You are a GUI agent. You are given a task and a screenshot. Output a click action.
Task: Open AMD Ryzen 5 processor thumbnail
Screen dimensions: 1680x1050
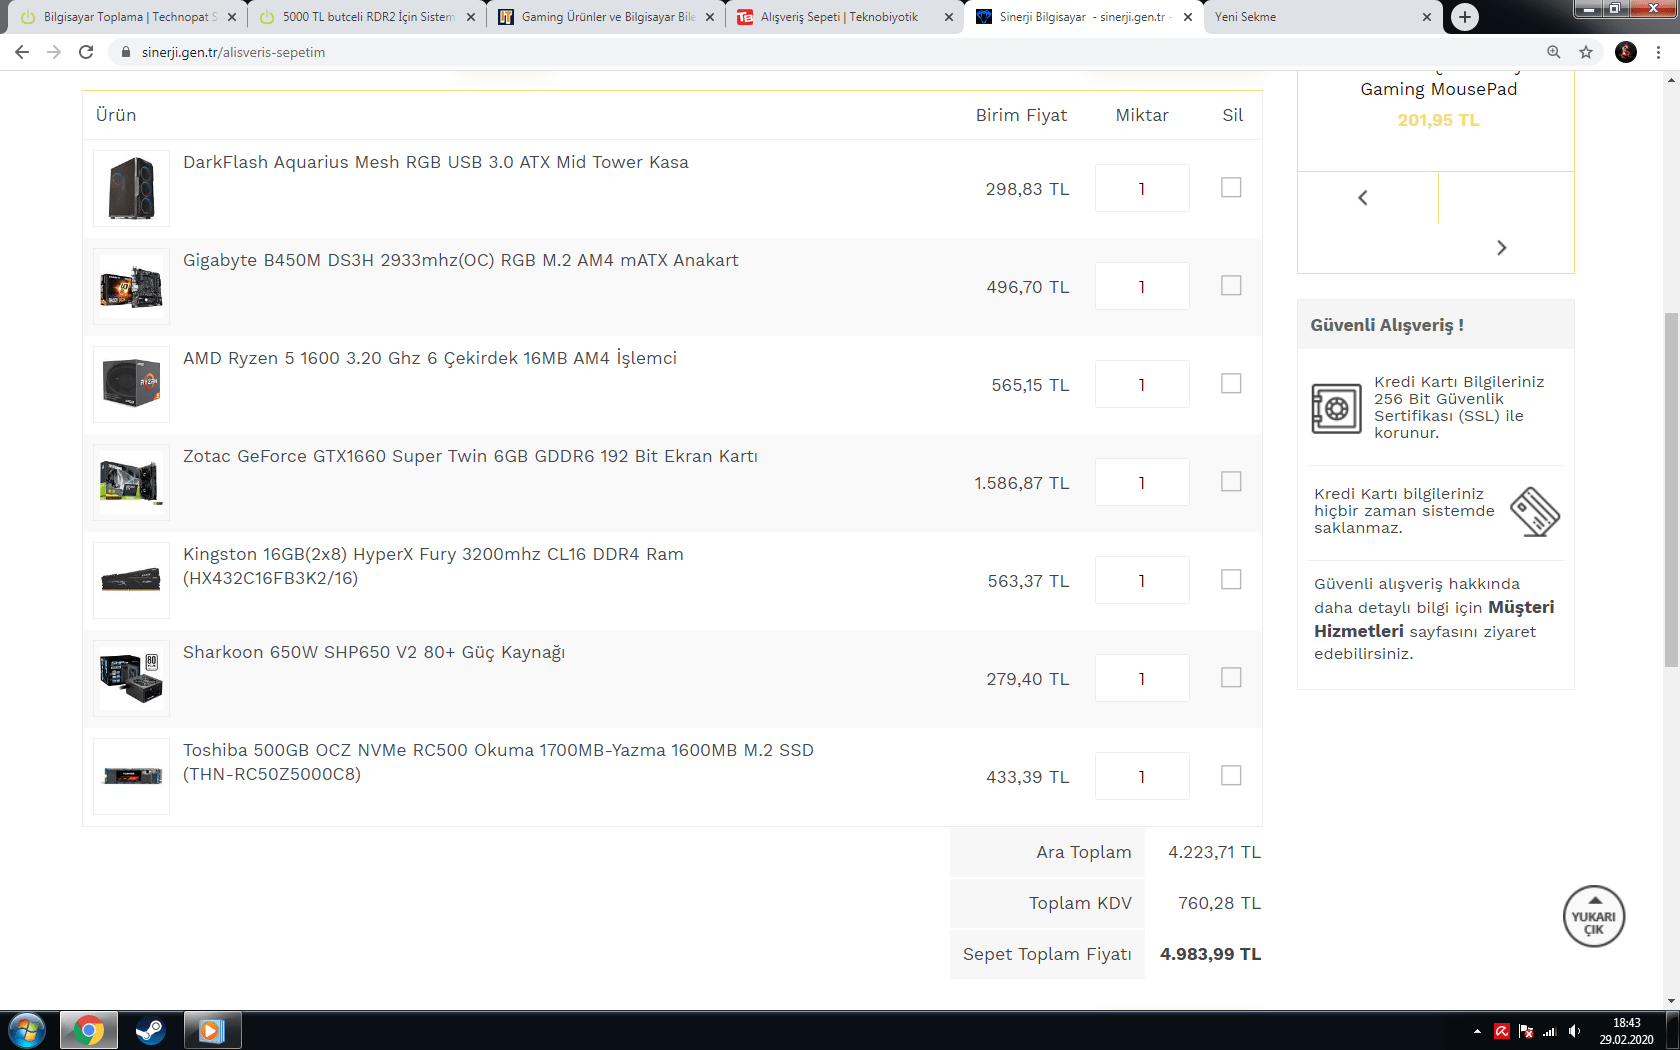pyautogui.click(x=131, y=384)
